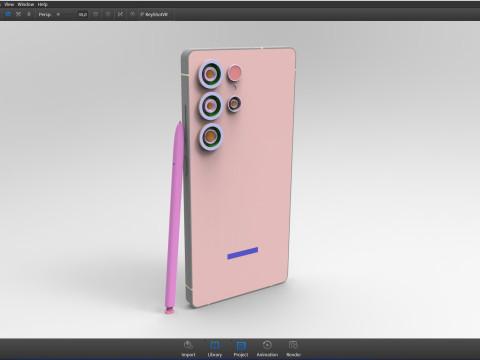Select the dolly camera tool icon
The height and width of the screenshot is (360, 480).
pos(29,14)
